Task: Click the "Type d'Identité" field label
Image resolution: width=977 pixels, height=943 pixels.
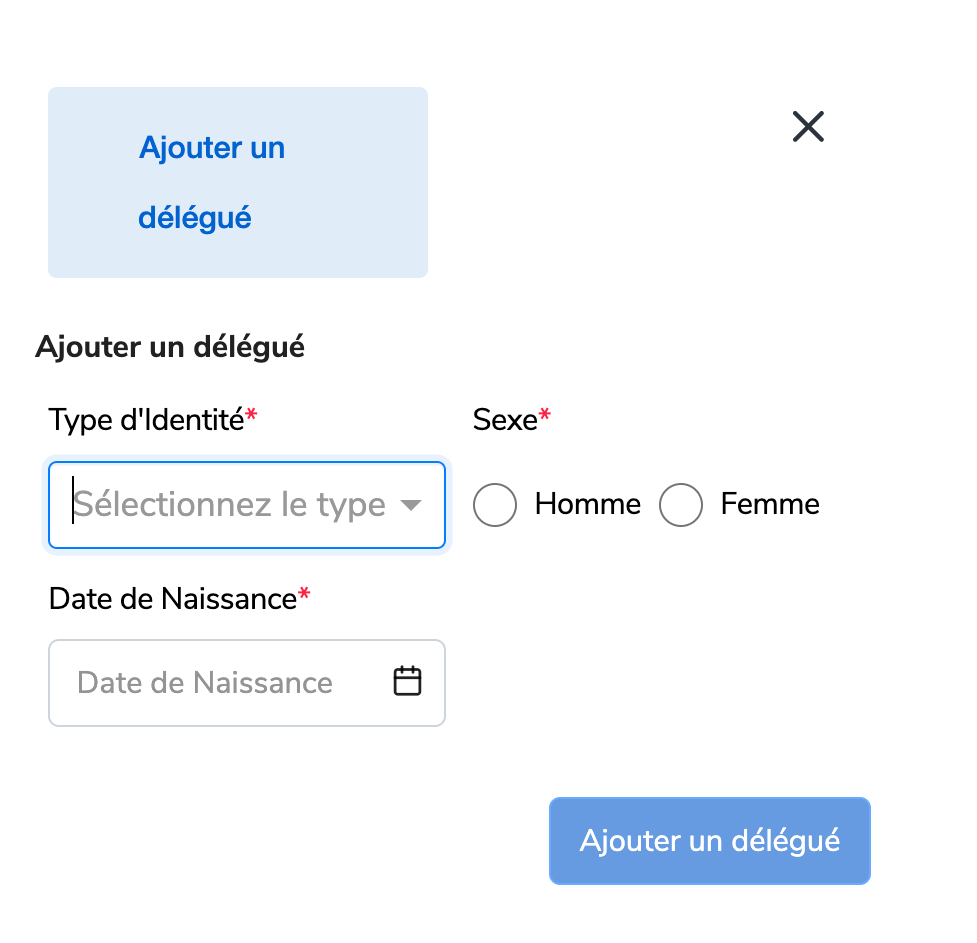Action: 146,420
